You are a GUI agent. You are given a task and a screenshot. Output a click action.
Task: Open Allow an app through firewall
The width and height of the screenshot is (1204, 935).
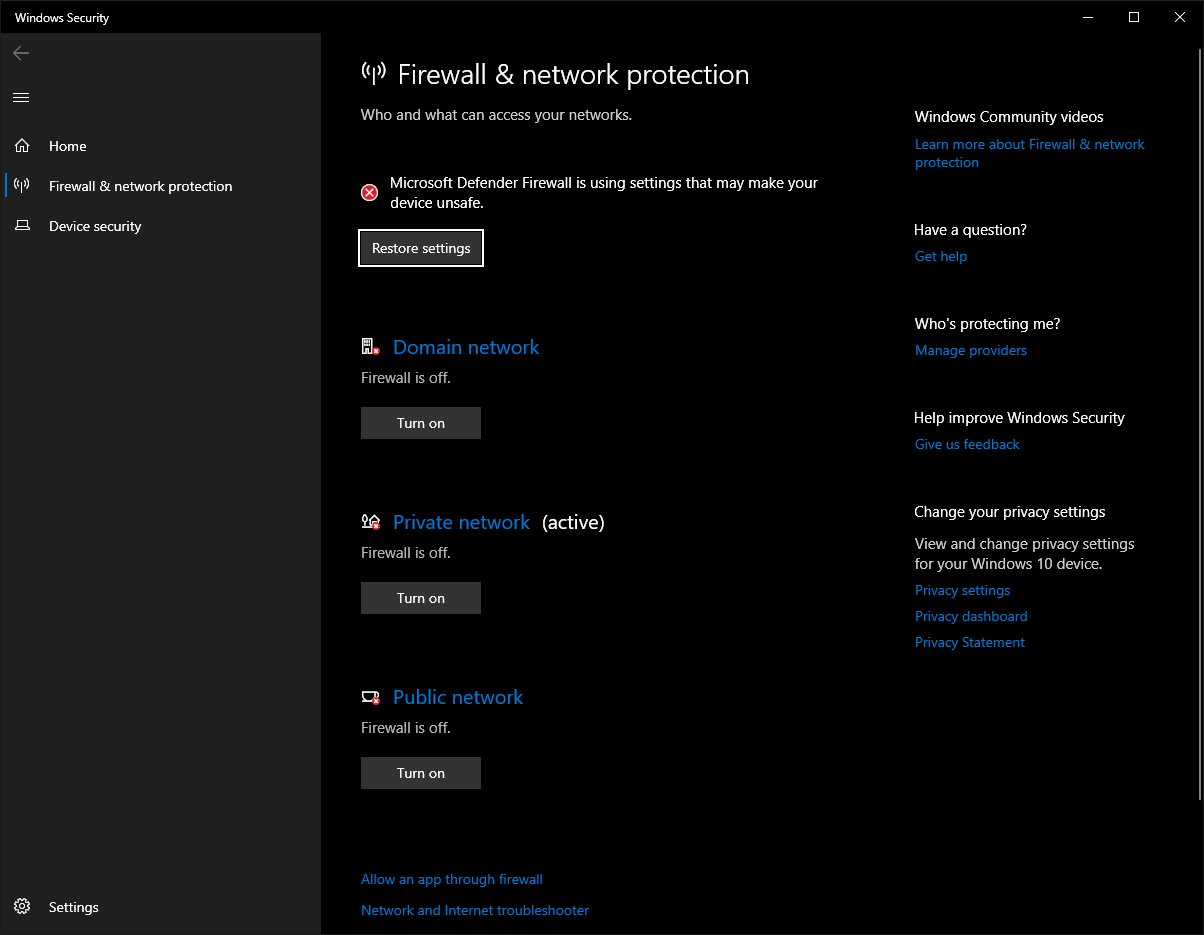452,879
